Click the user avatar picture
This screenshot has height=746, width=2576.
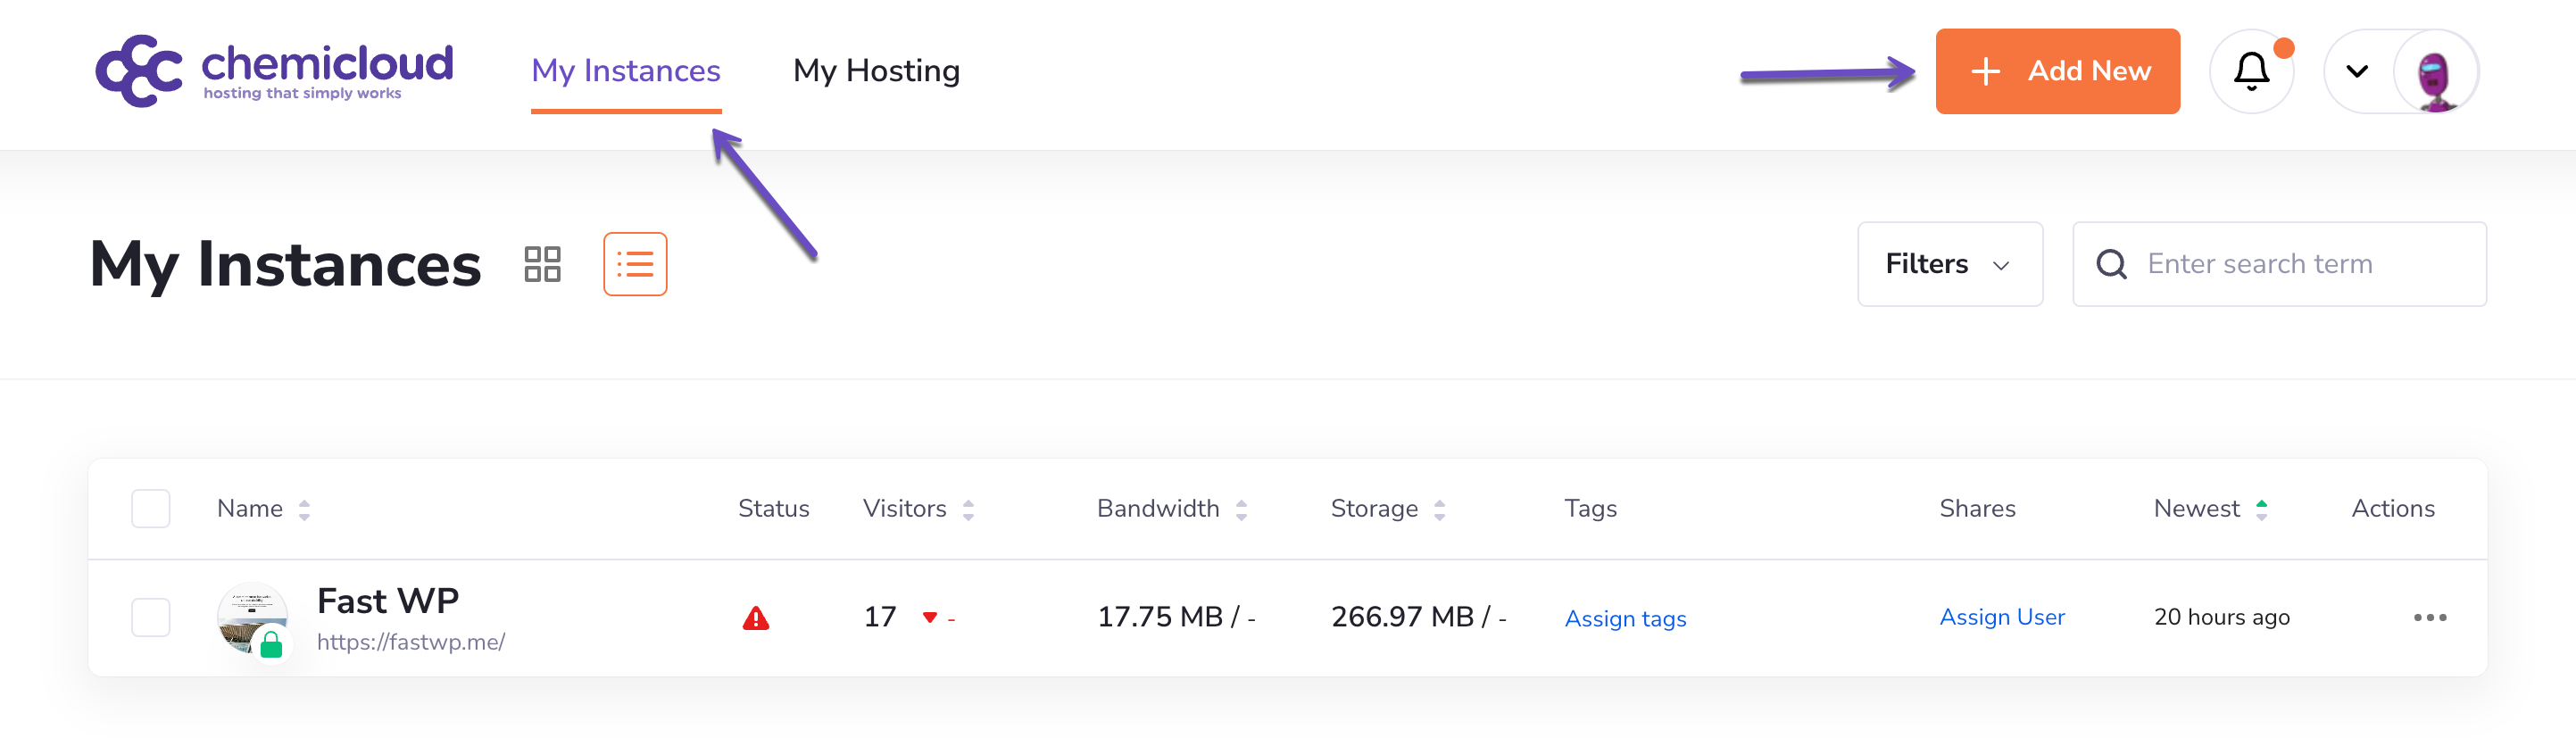click(x=2435, y=72)
